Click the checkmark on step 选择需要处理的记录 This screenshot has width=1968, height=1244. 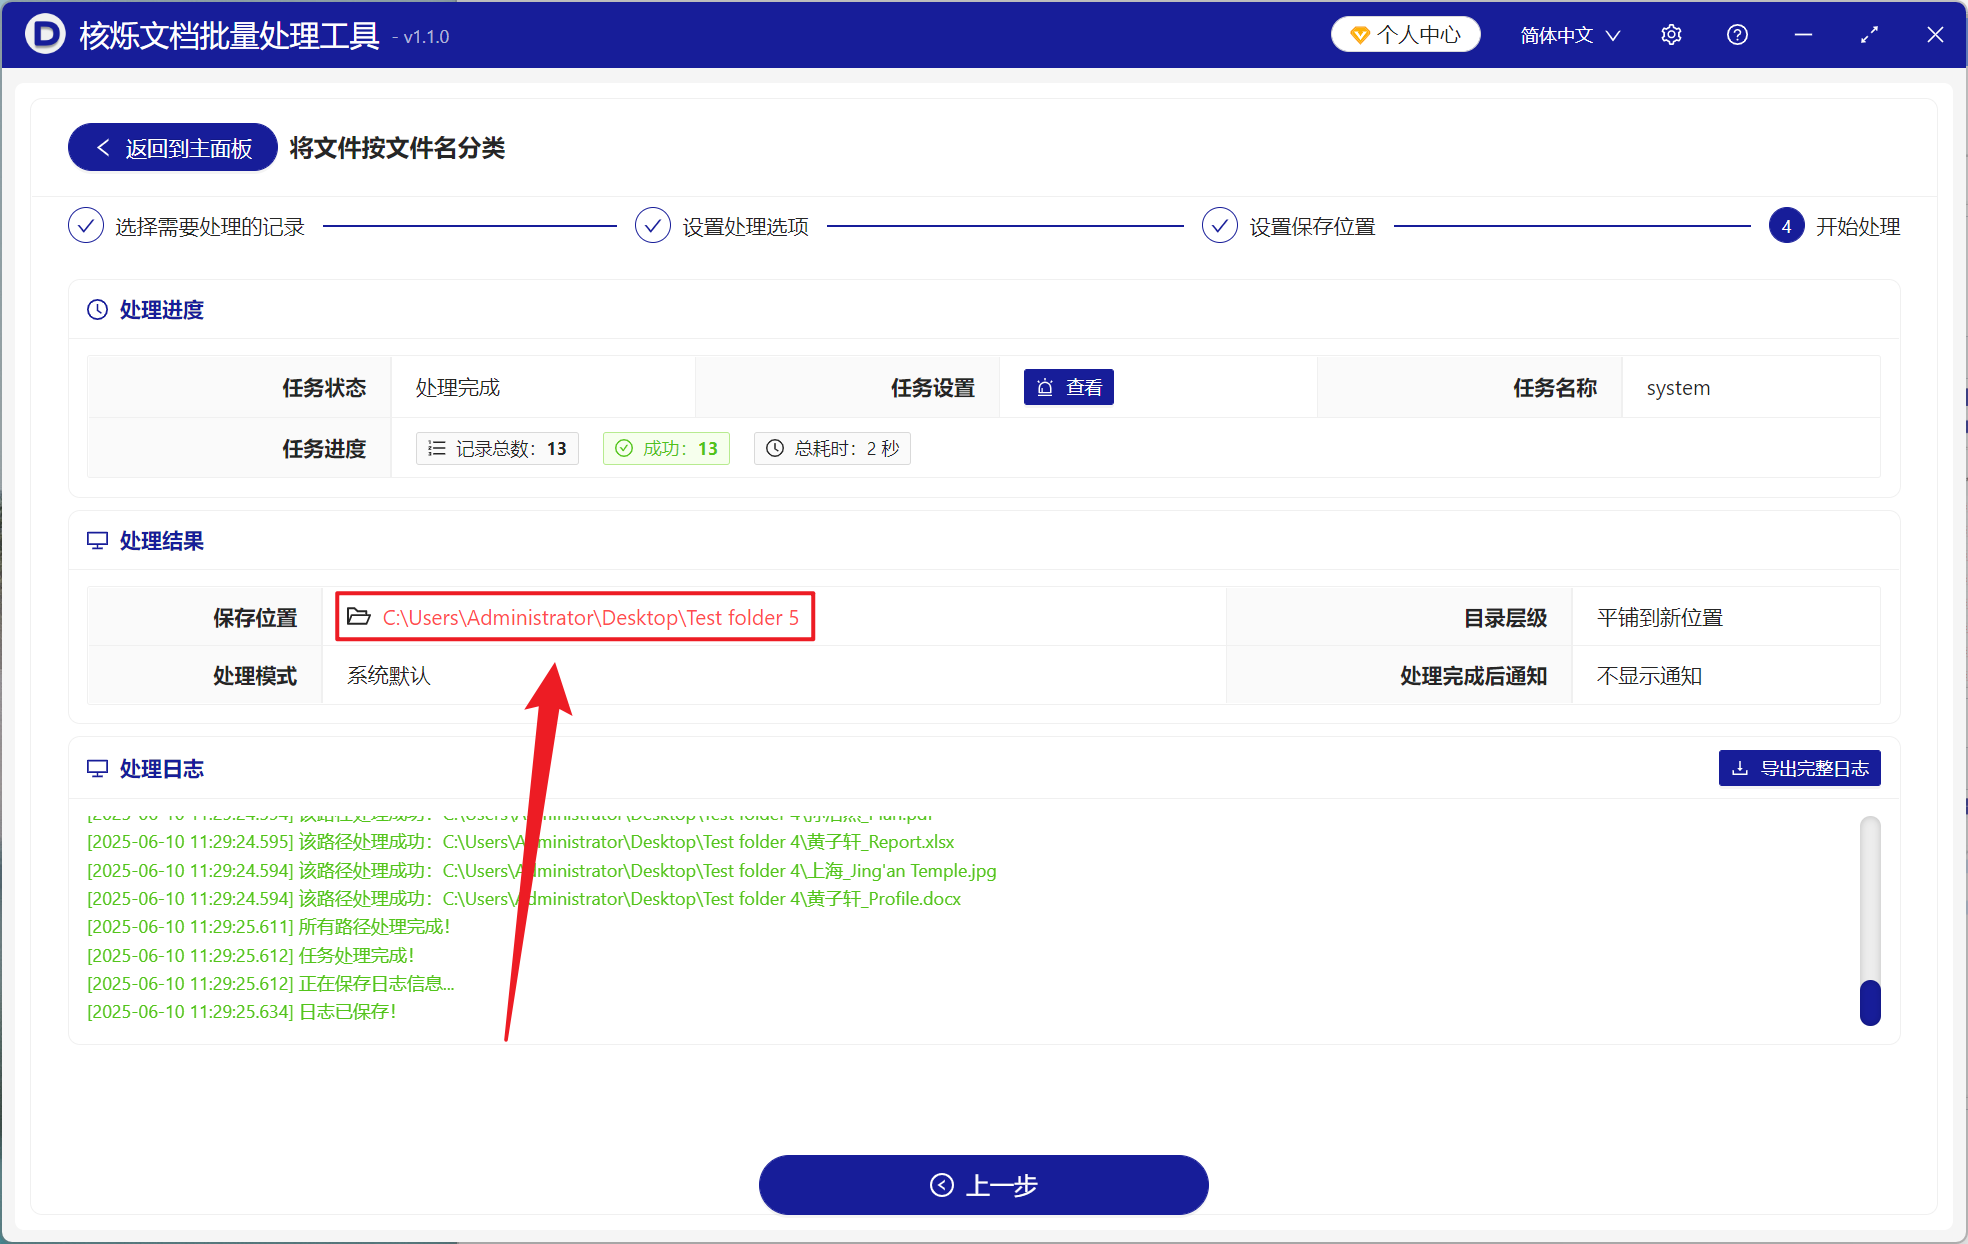(x=86, y=225)
